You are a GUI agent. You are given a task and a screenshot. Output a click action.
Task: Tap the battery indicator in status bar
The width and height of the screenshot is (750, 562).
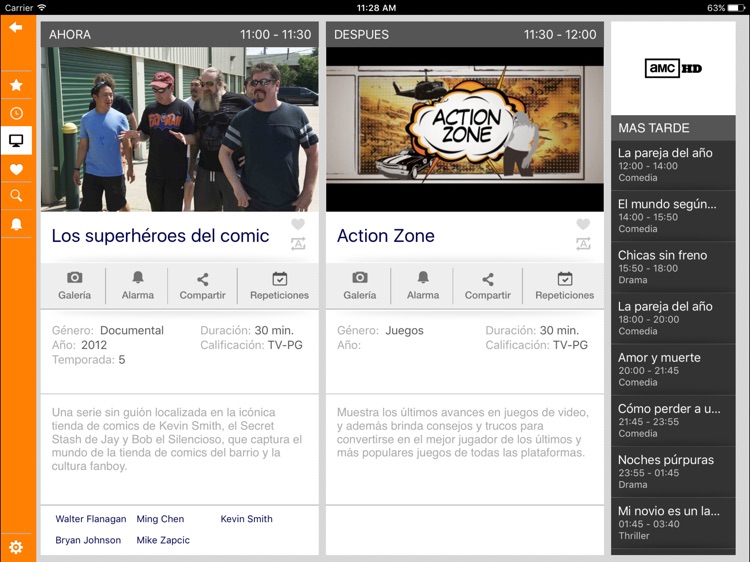point(736,8)
